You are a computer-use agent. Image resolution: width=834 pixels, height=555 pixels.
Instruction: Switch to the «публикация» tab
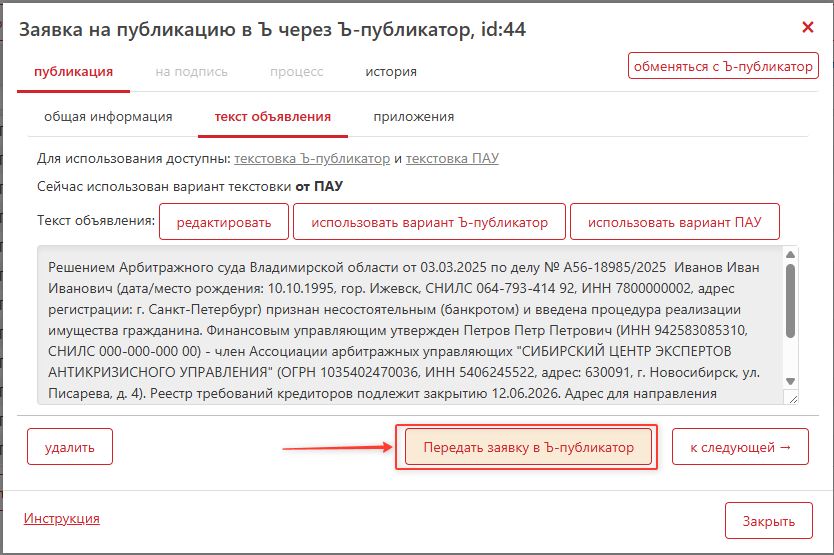coord(73,72)
